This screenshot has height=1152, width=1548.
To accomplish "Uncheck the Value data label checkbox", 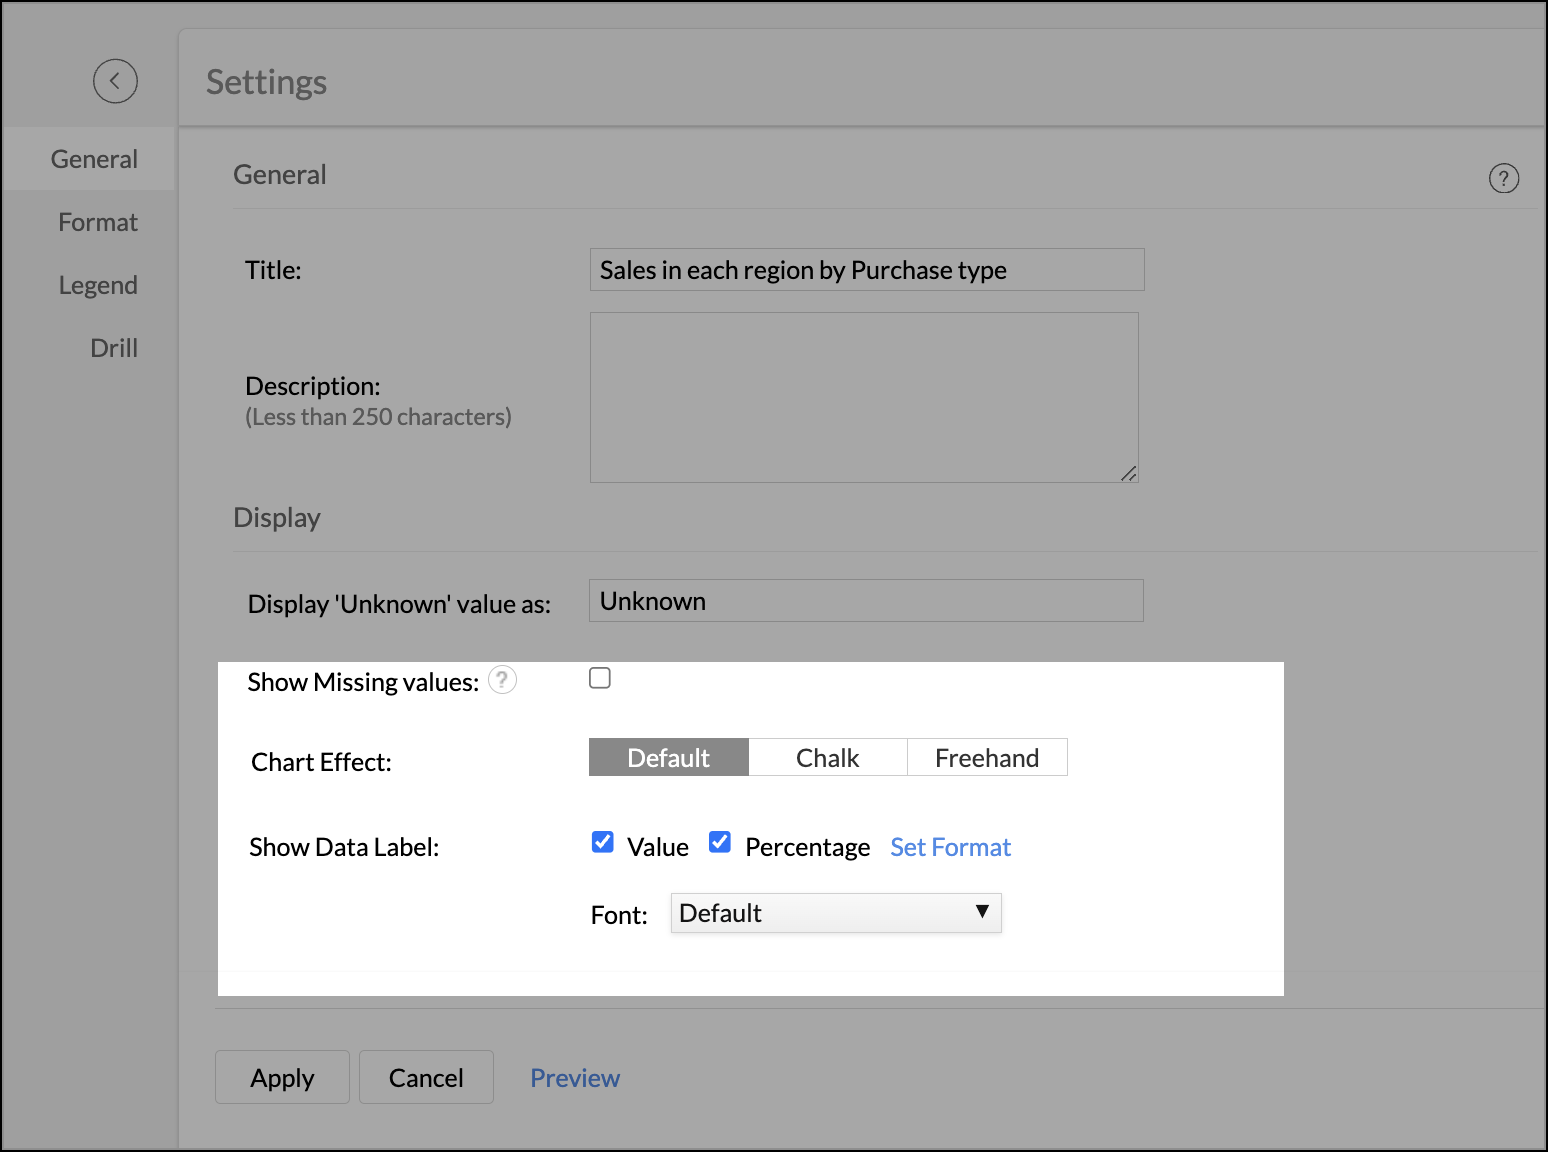I will 602,843.
